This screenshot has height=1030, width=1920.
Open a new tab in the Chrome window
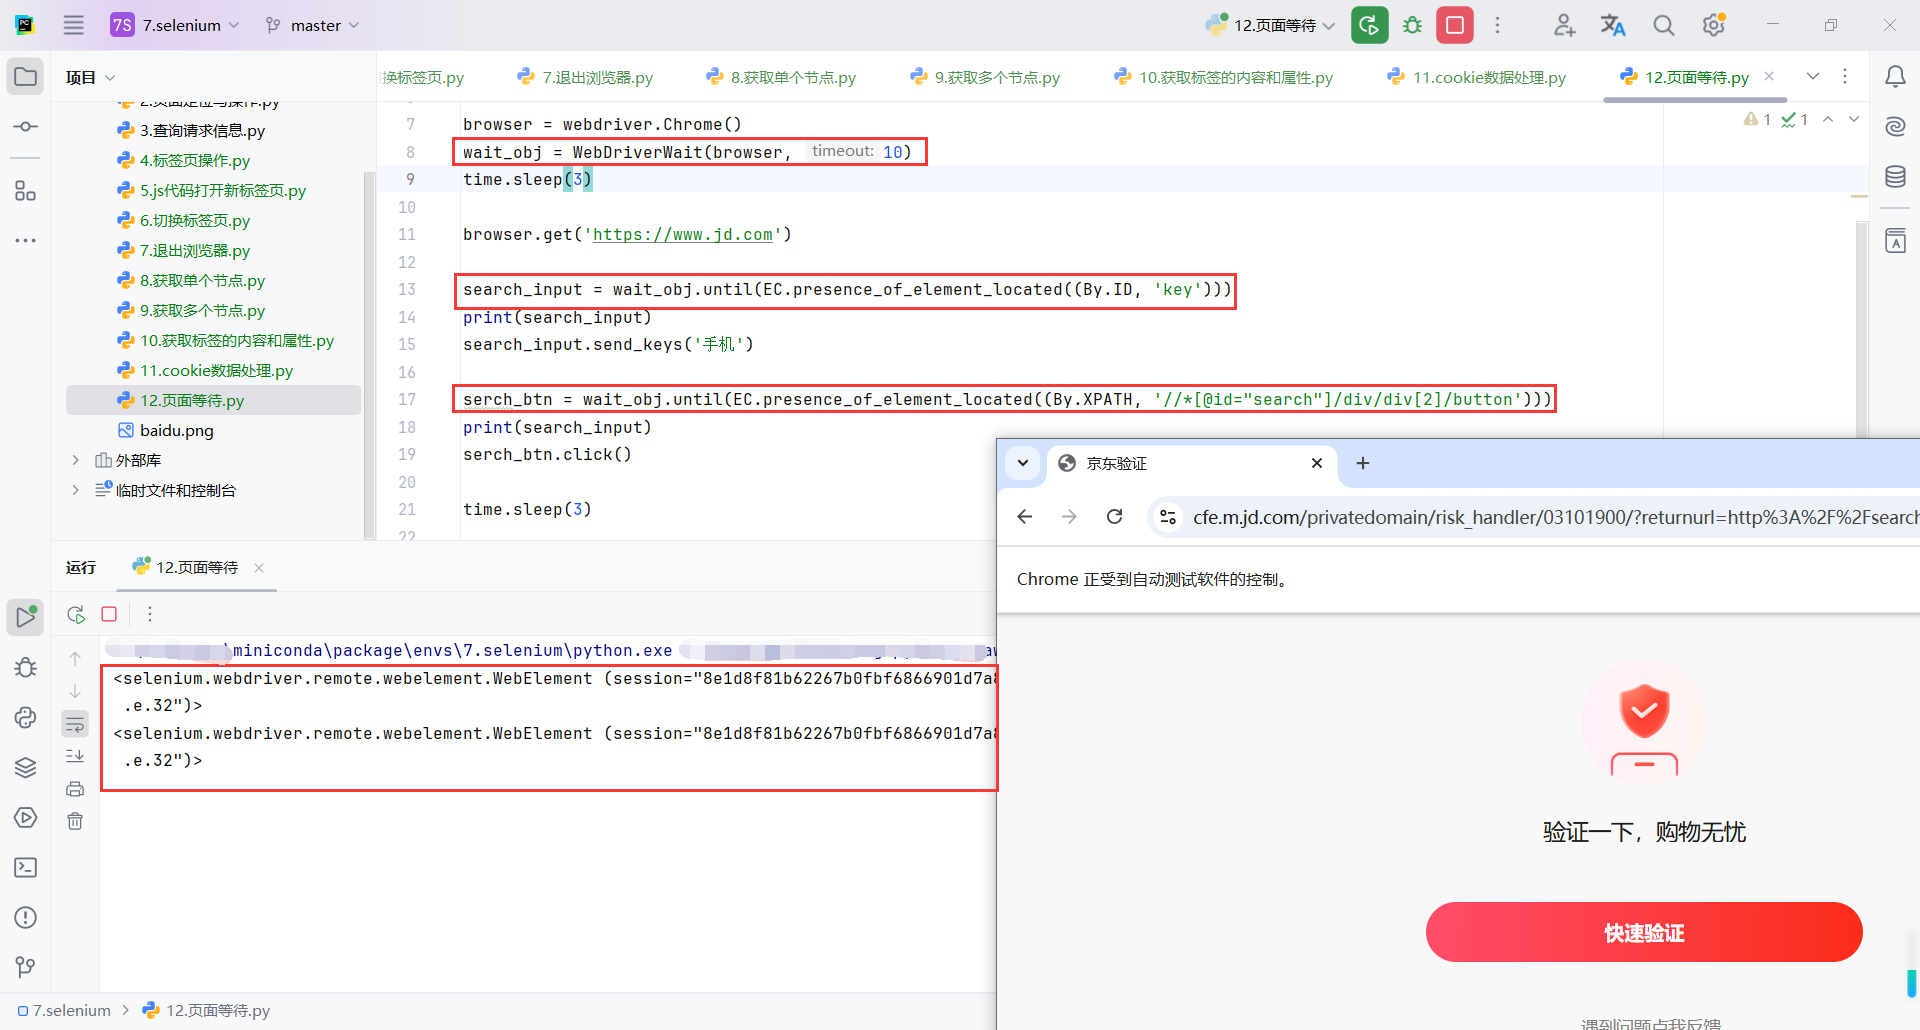click(1363, 463)
